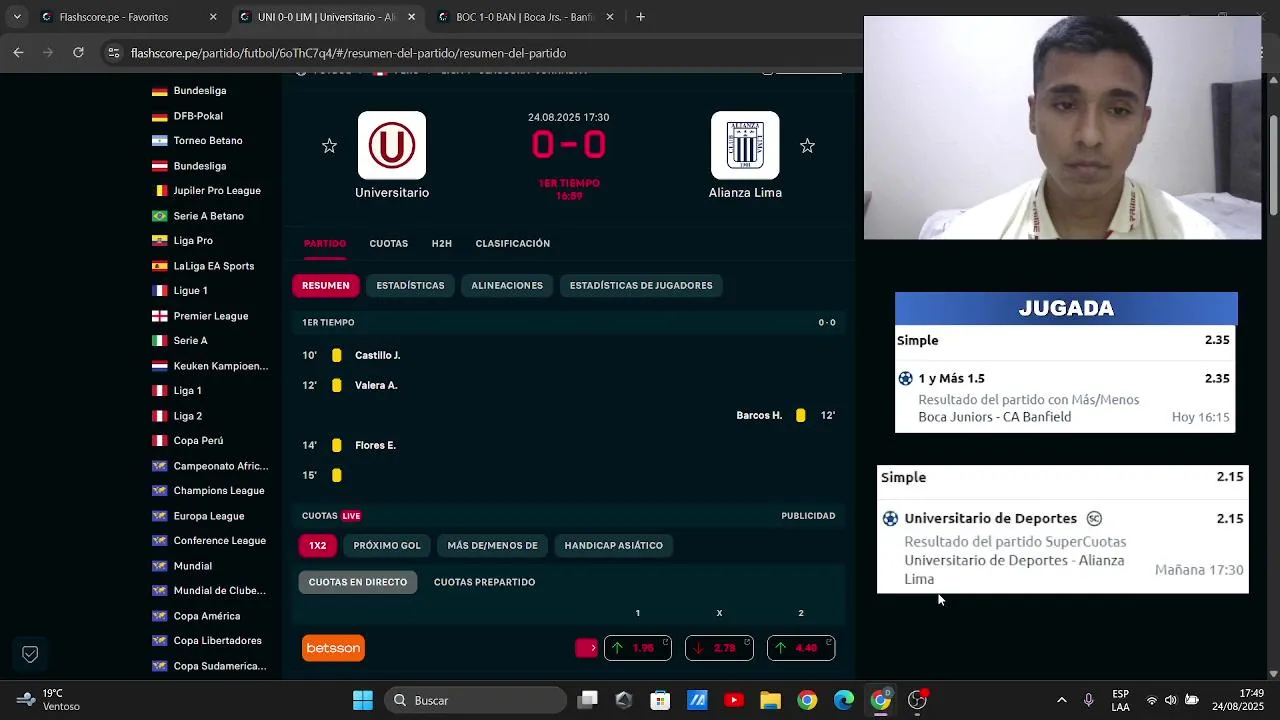The image size is (1280, 720).
Task: Show hidden system tray icons
Action: 1062,700
